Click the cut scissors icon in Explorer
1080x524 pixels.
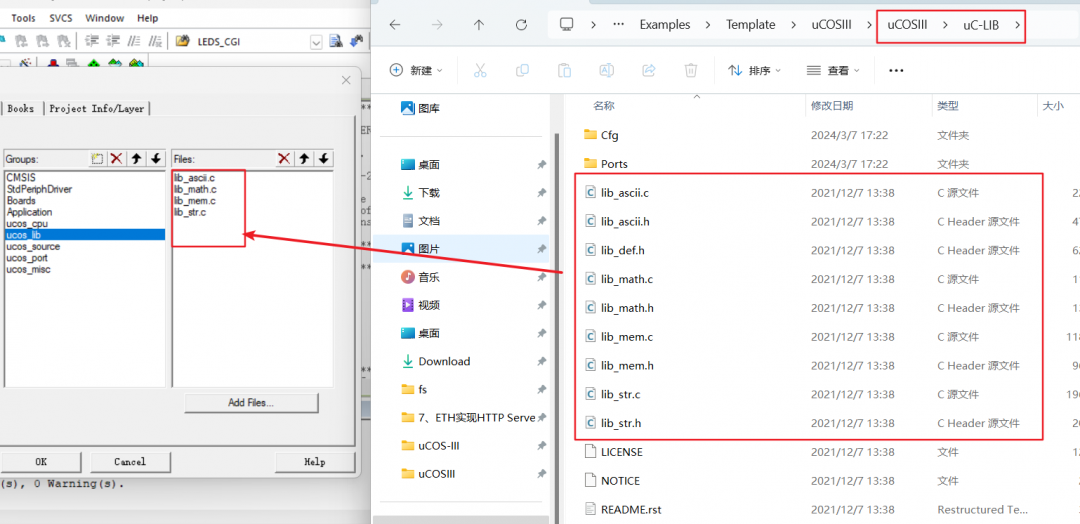pos(480,70)
